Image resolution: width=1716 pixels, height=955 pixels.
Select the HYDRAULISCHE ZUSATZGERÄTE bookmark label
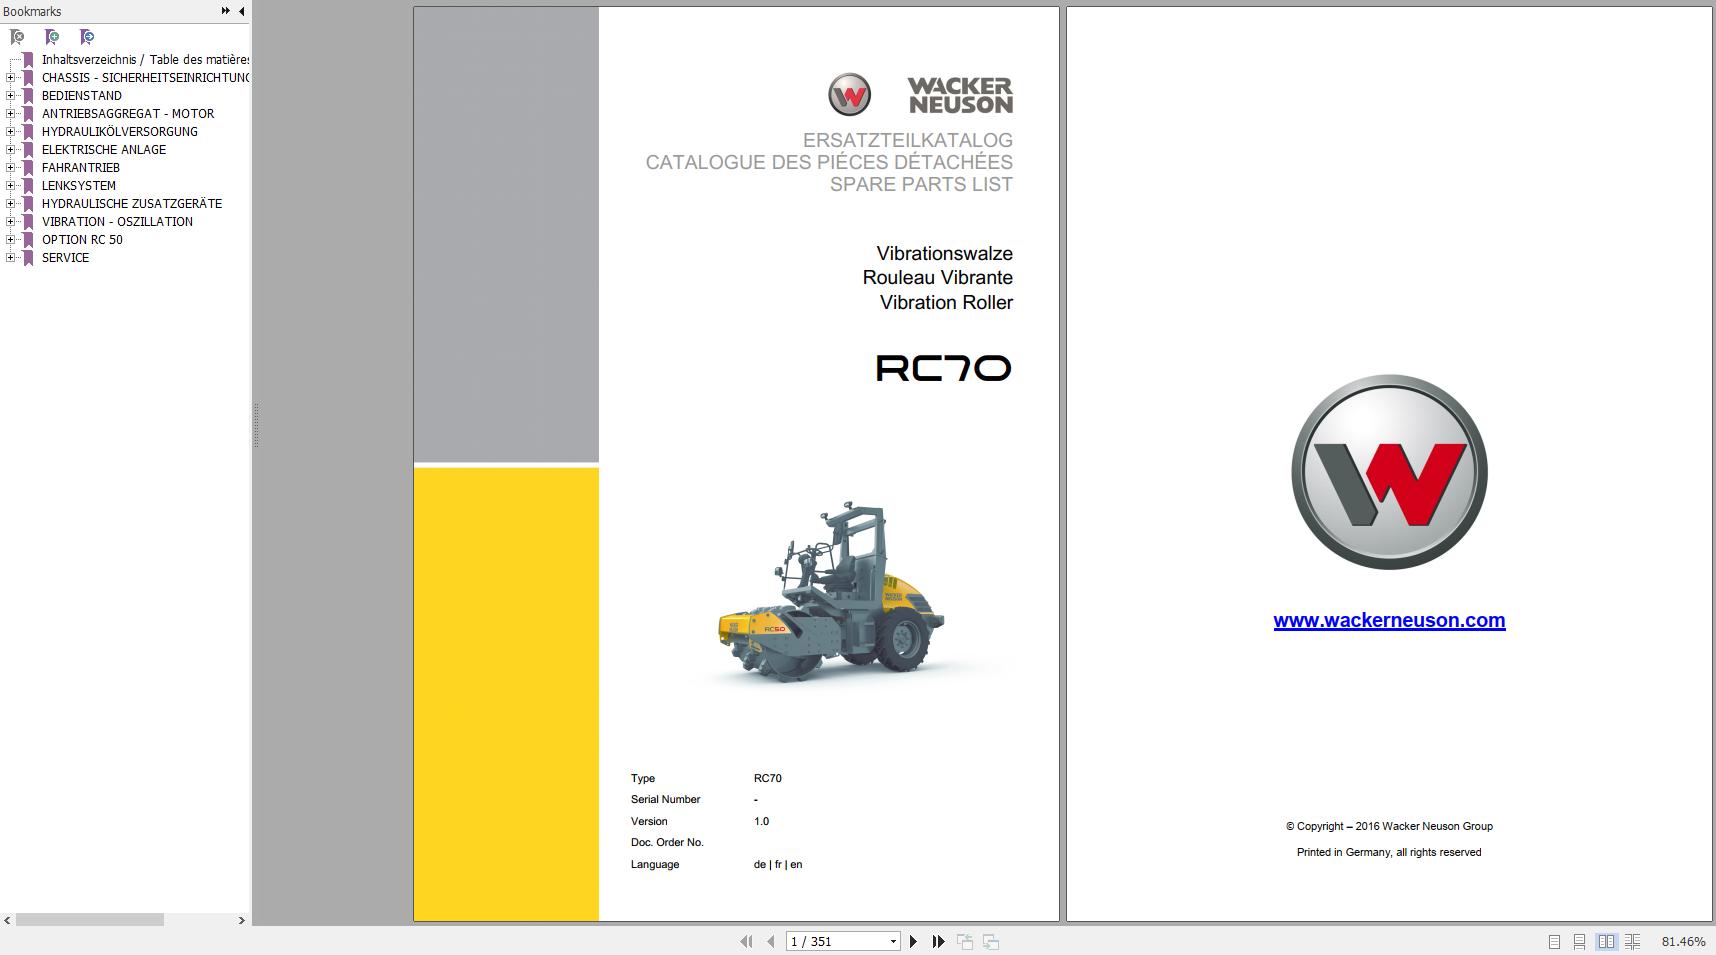(x=132, y=203)
